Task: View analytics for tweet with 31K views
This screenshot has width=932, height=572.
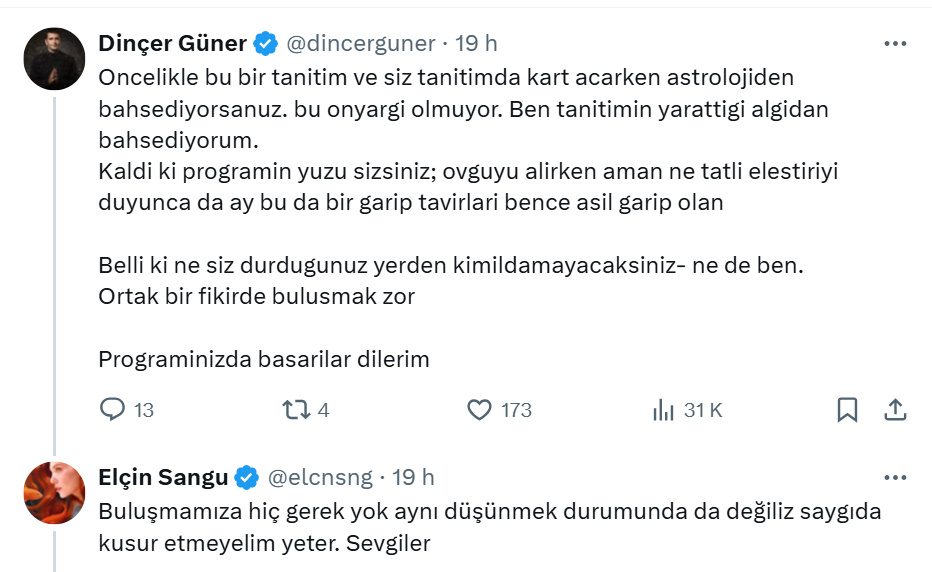Action: pos(663,410)
